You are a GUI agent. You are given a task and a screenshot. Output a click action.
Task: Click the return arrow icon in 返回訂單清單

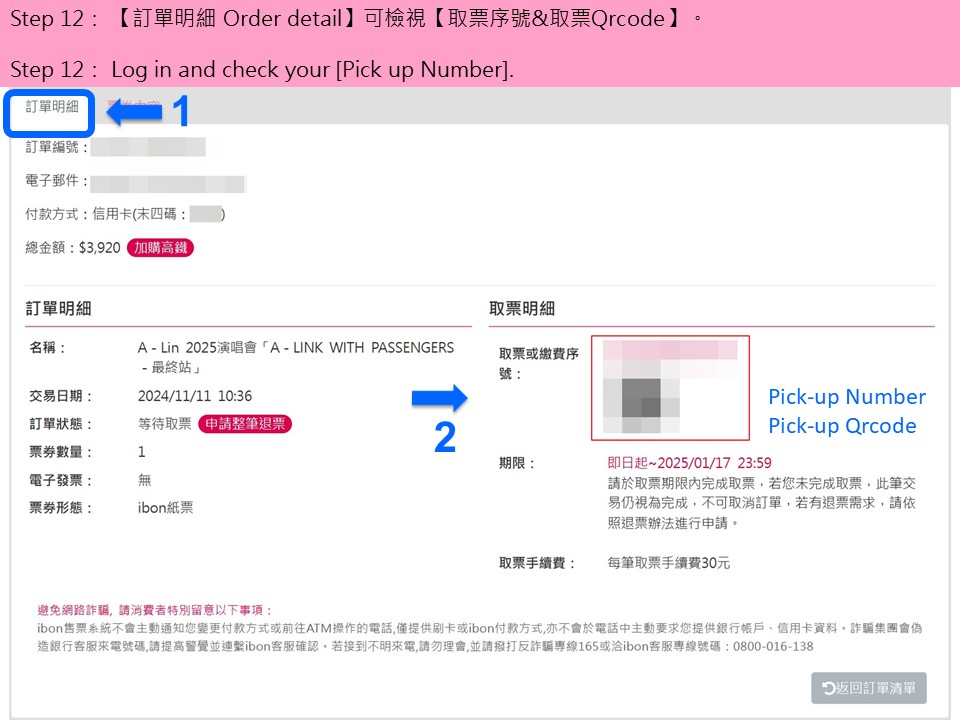[828, 688]
